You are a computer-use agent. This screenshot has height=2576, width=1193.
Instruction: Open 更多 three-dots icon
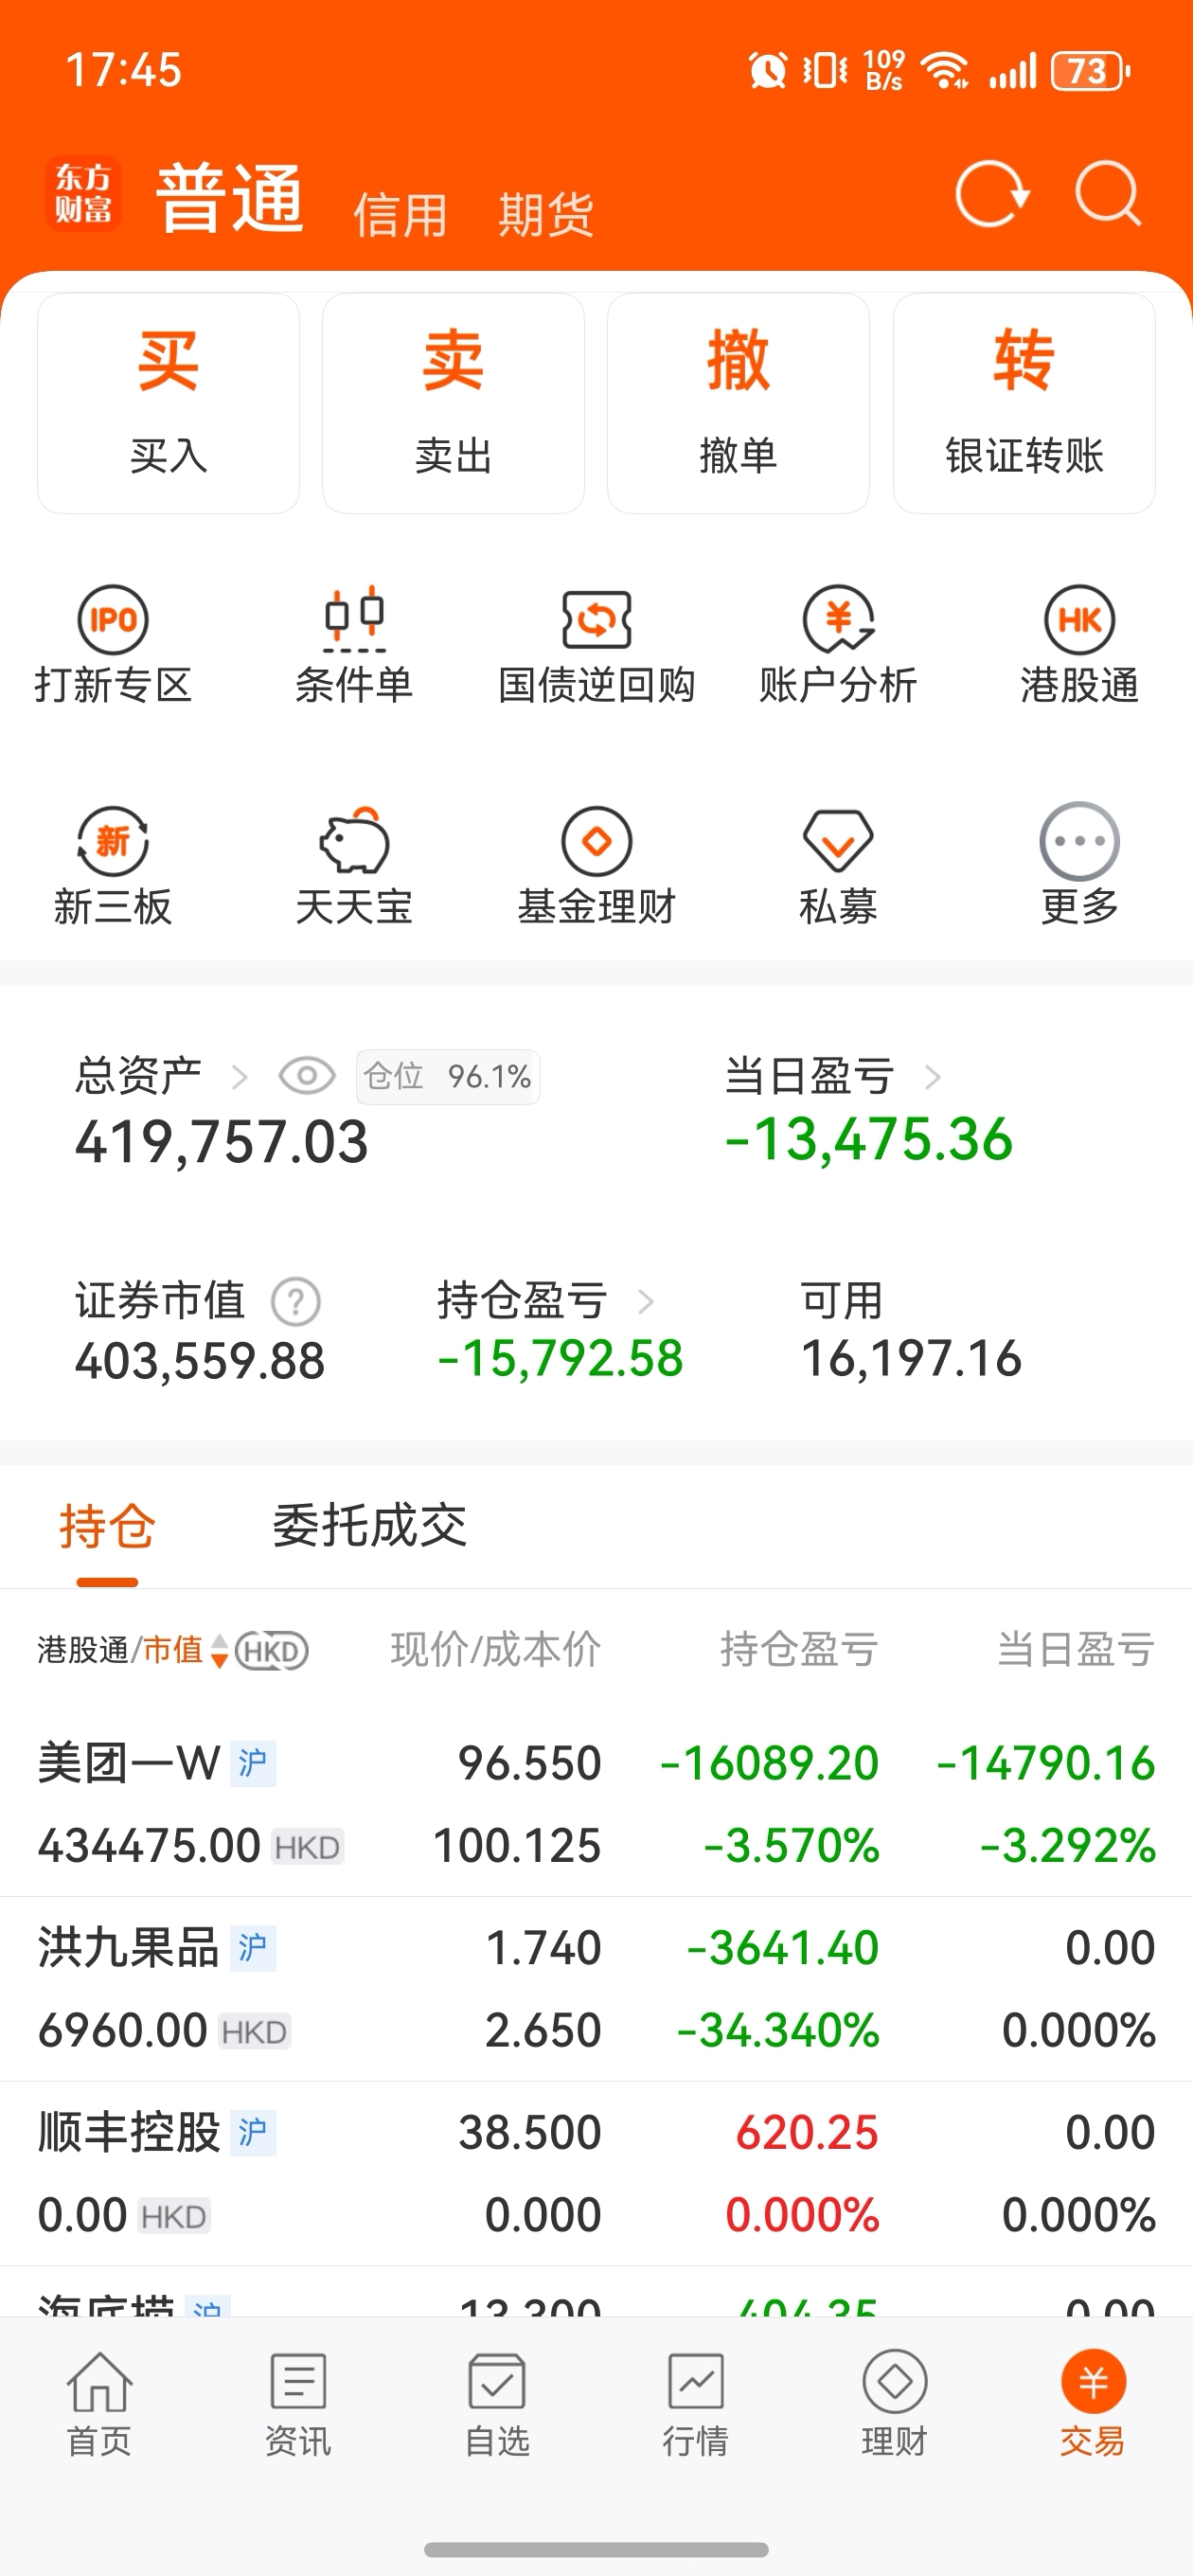1080,841
